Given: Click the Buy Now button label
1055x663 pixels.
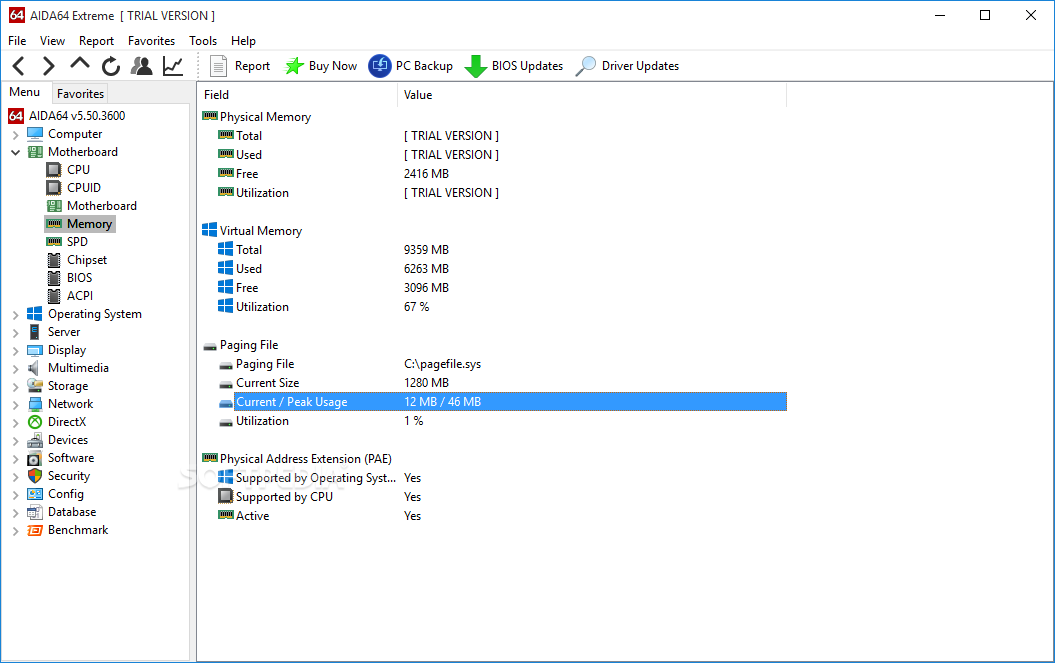Looking at the screenshot, I should (332, 66).
